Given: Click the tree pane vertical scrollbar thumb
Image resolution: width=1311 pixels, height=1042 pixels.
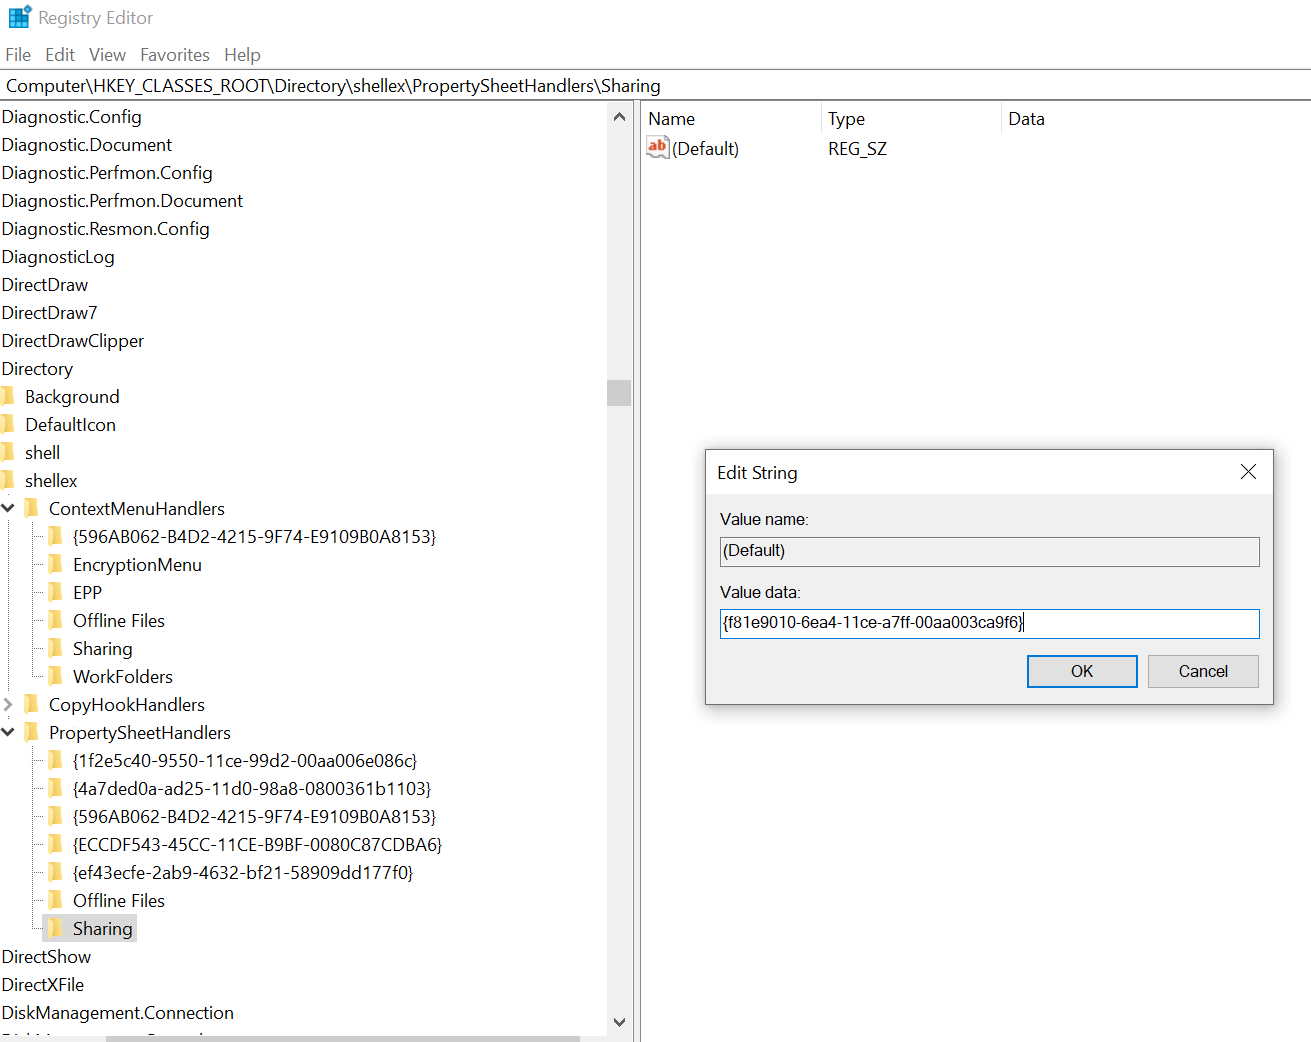Looking at the screenshot, I should click(x=619, y=393).
